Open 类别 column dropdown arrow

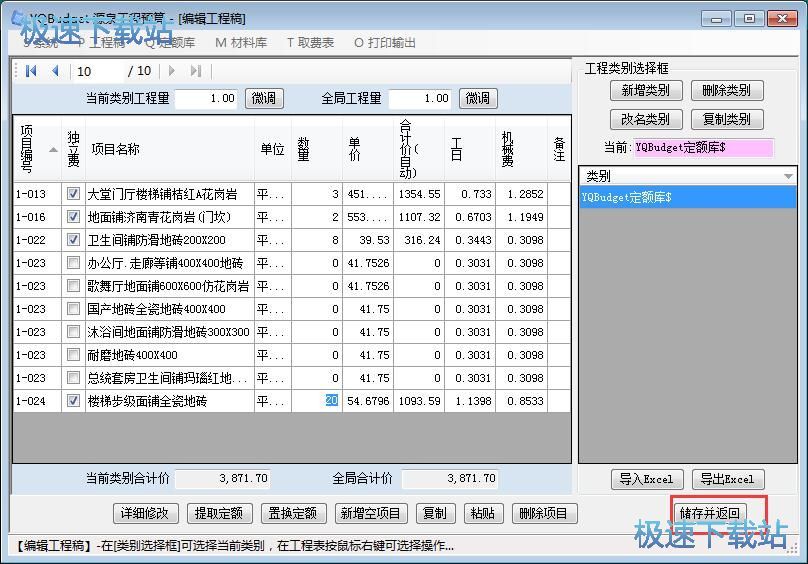[x=788, y=176]
